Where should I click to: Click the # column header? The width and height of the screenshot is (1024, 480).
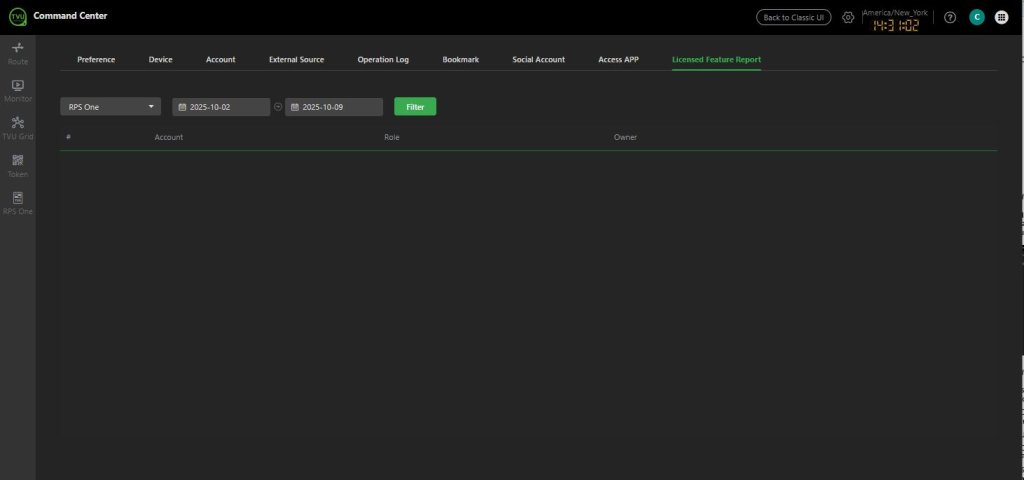[68, 137]
